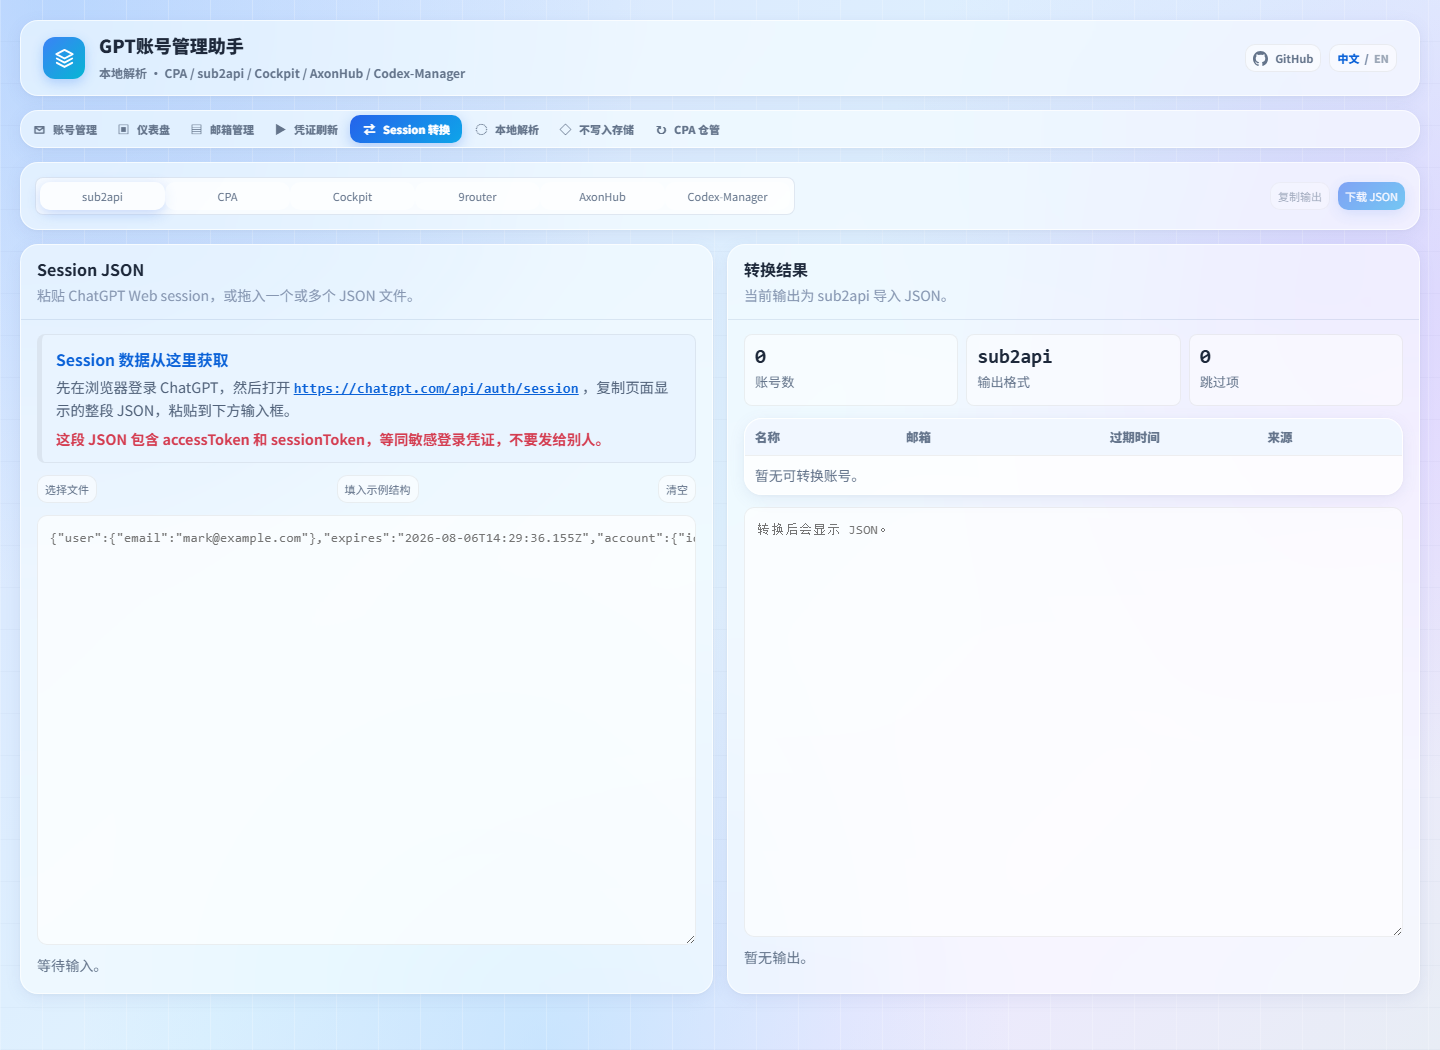This screenshot has width=1440, height=1050.
Task: Click 填入示例结构 to fill sample
Action: point(377,490)
